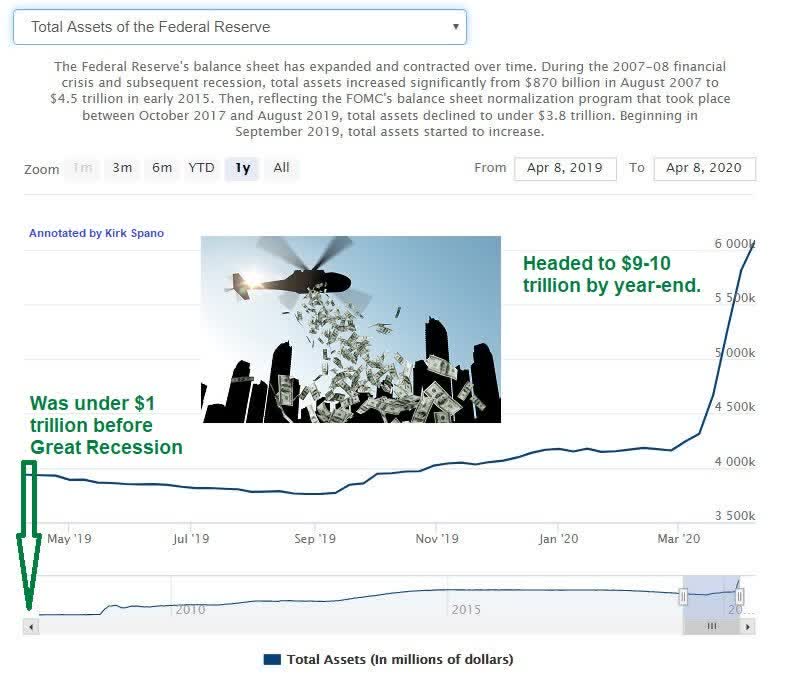Click the dropdown arrow of chart selector
The width and height of the screenshot is (794, 682).
click(x=455, y=27)
